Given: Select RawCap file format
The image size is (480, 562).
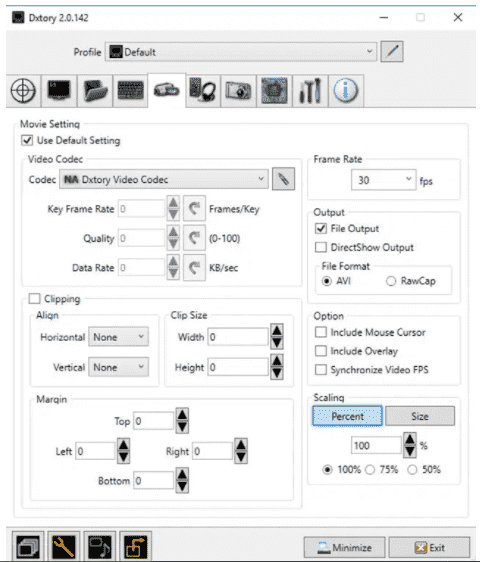Looking at the screenshot, I should click(x=391, y=281).
